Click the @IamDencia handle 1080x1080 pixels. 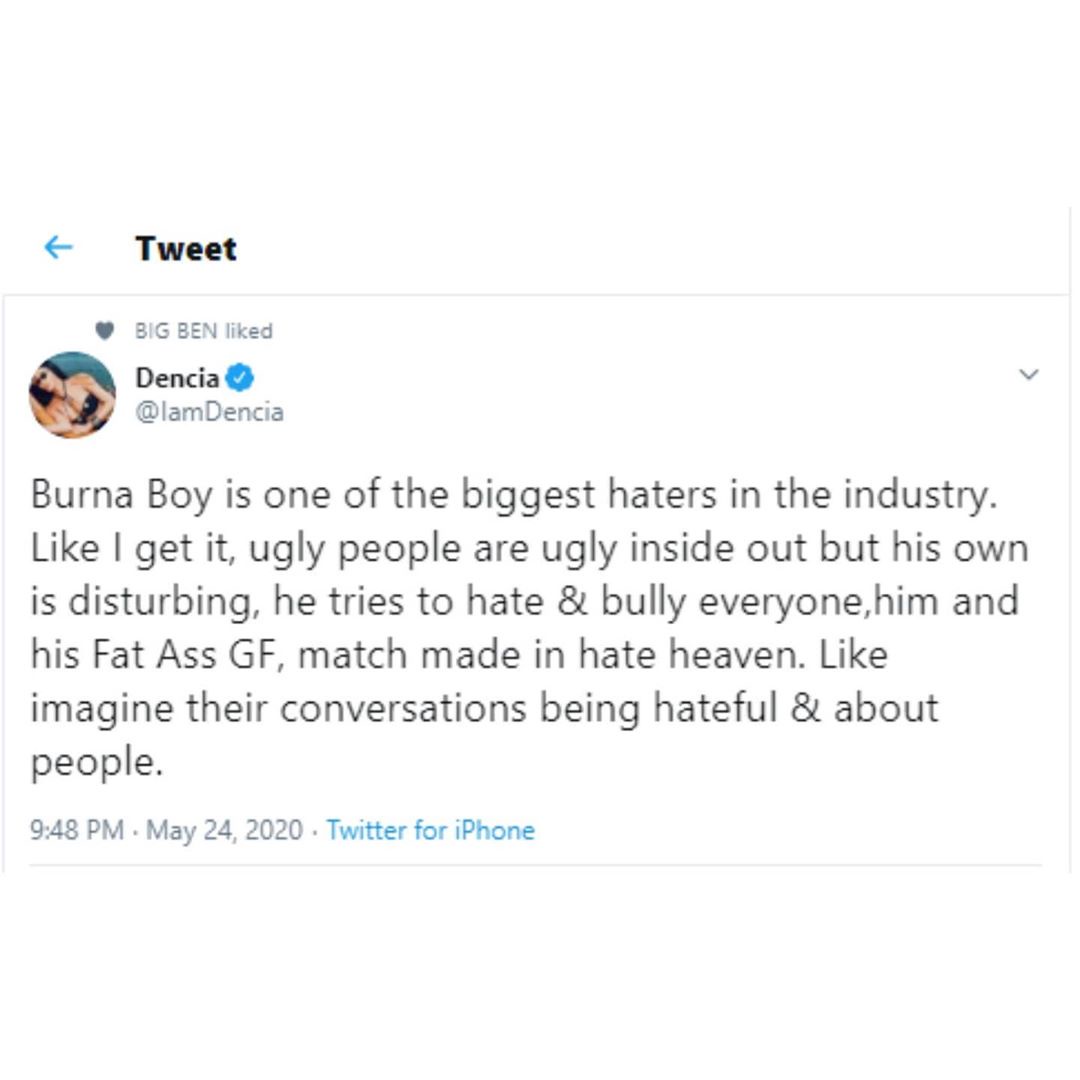209,411
